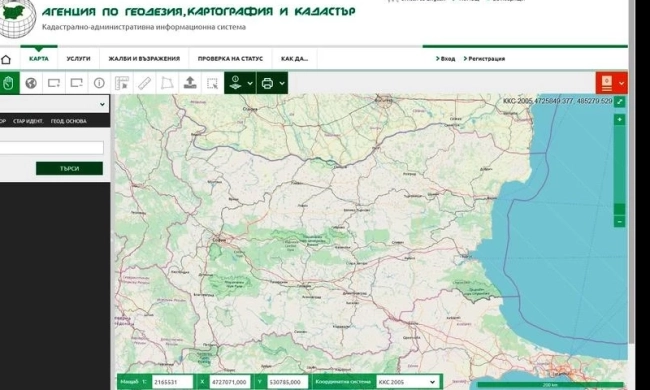Image resolution: width=650 pixels, height=390 pixels.
Task: Zoom out with the minus button
Action: tap(619, 222)
